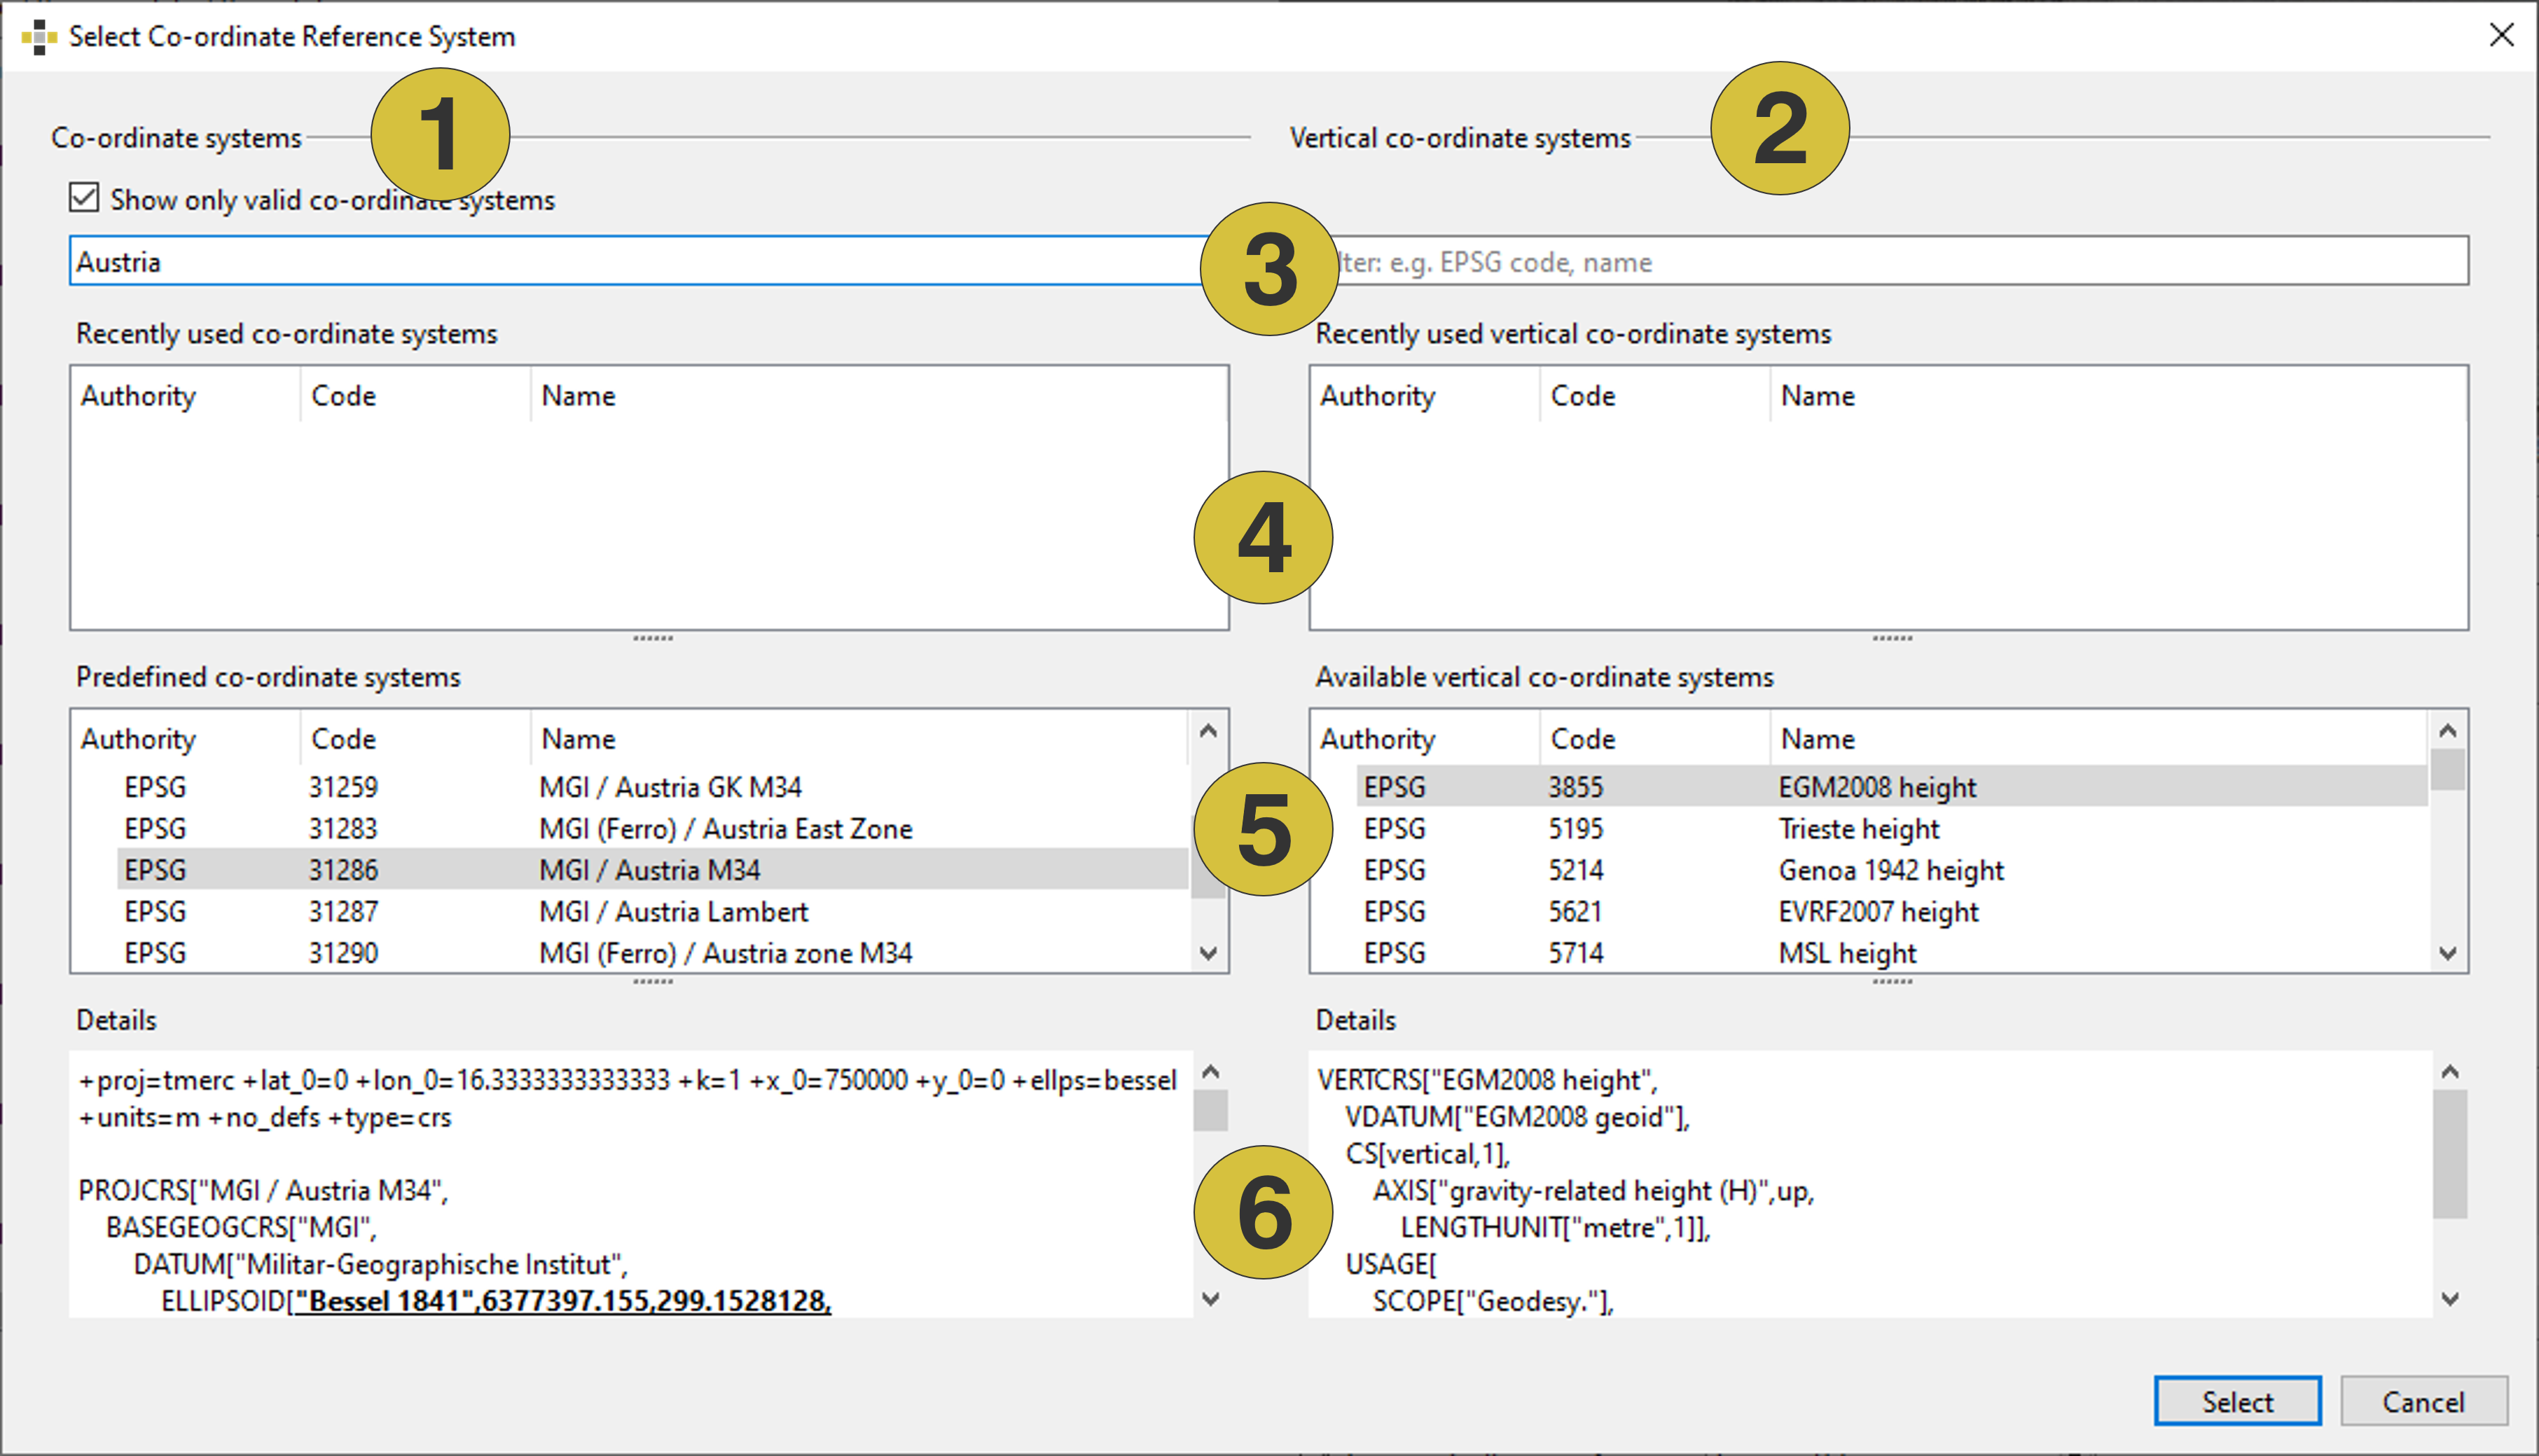
Task: Click the up arrow in left Details scrollbar
Action: pyautogui.click(x=1210, y=1071)
